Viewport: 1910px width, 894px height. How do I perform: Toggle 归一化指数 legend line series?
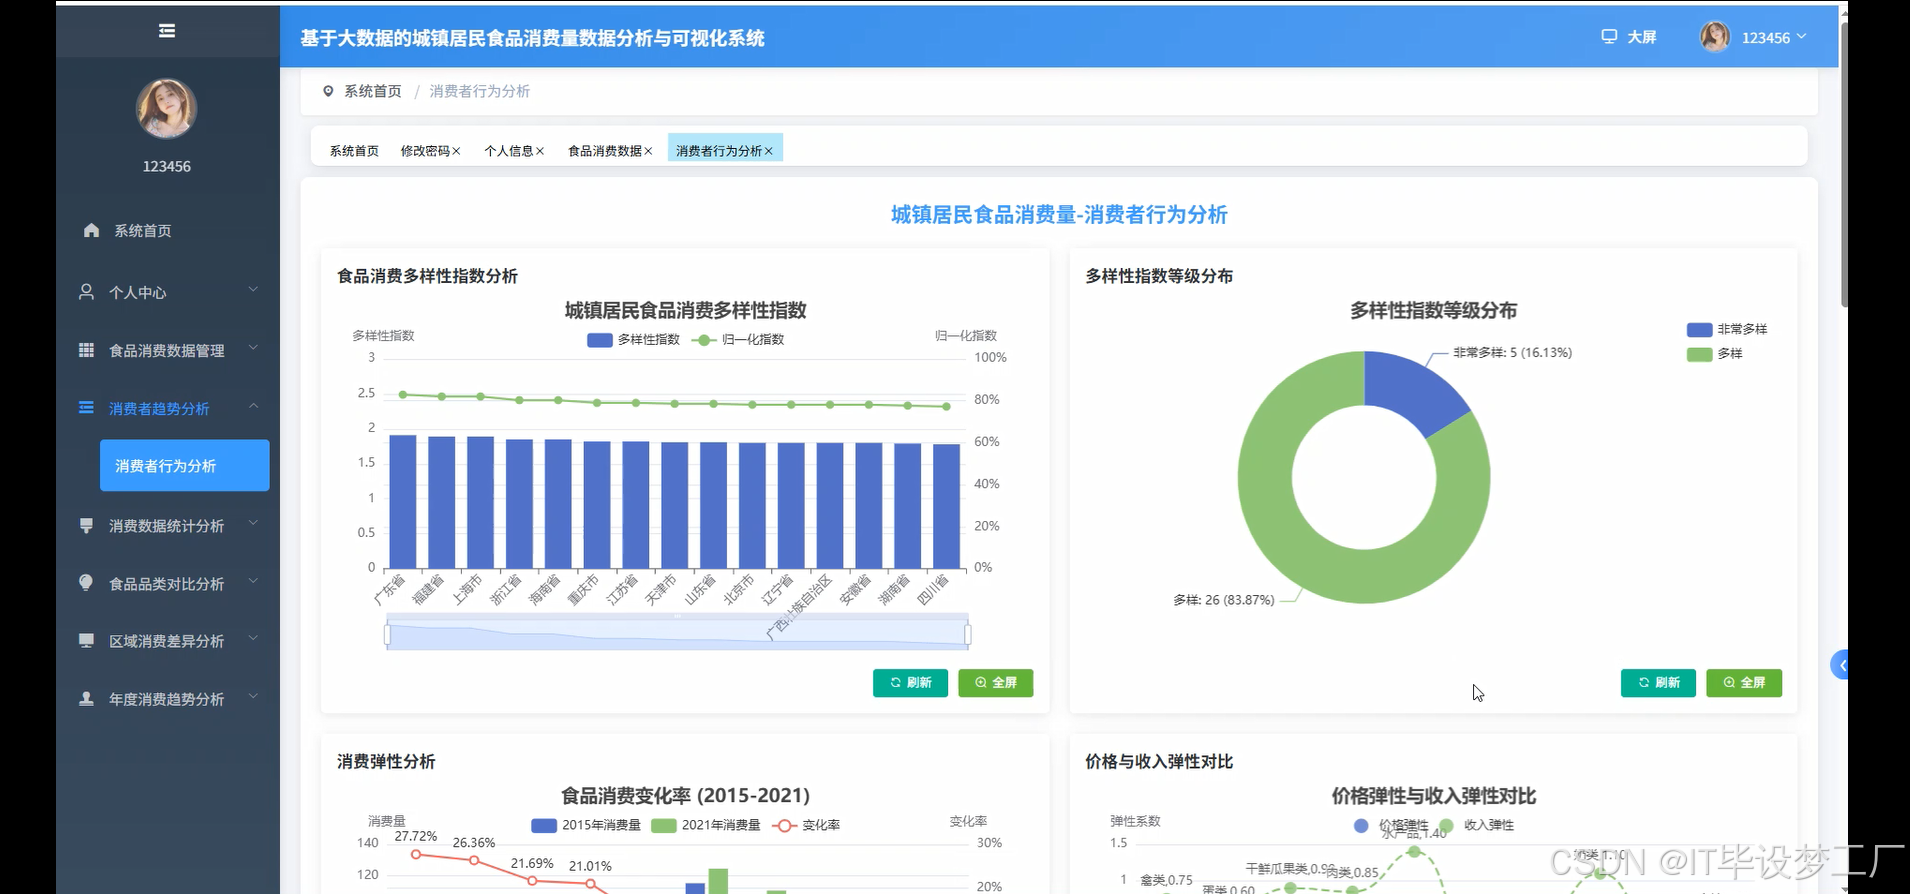738,340
